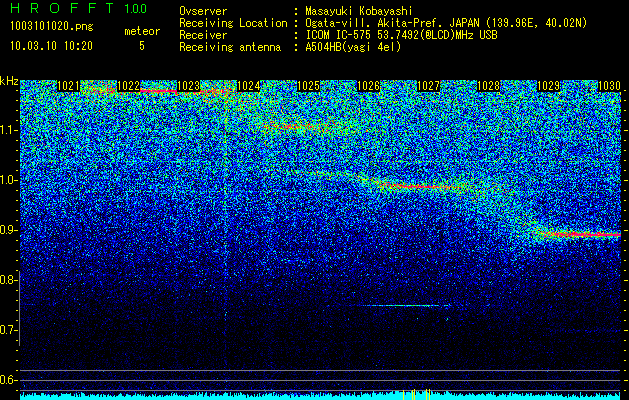Click the 0.8 frequency axis label

tap(8, 280)
